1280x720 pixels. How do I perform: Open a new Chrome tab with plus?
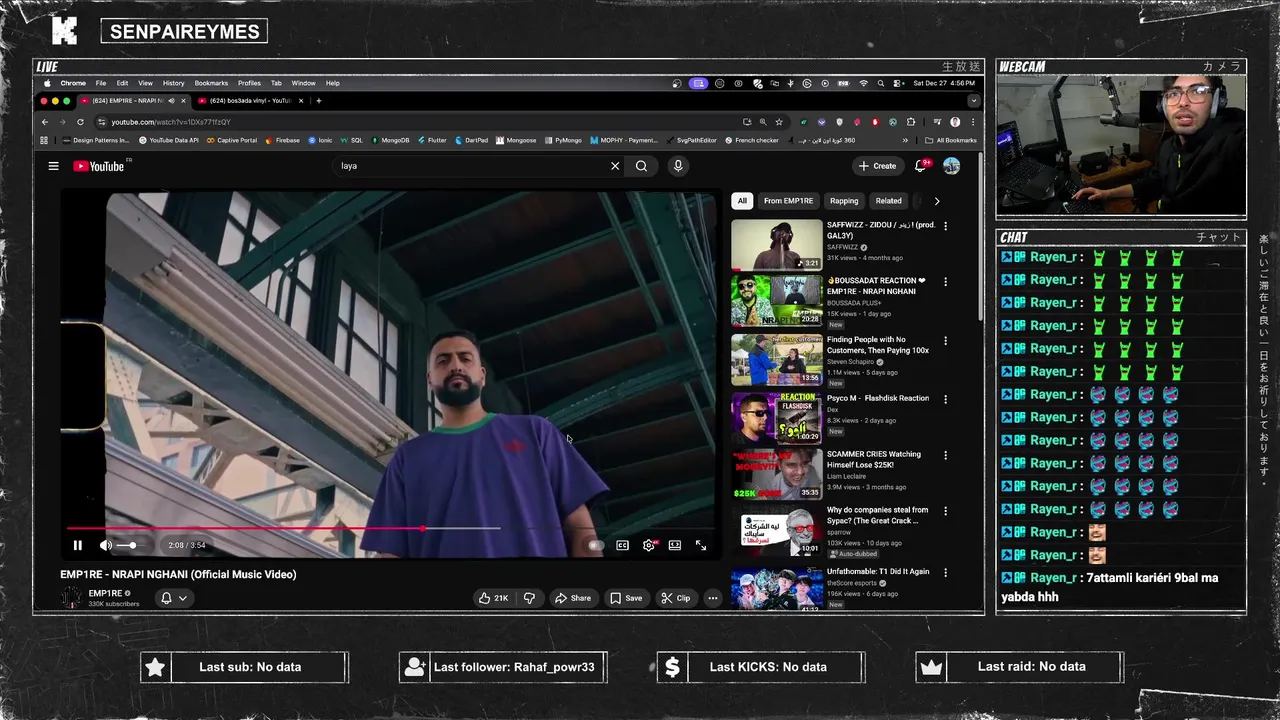pyautogui.click(x=319, y=101)
